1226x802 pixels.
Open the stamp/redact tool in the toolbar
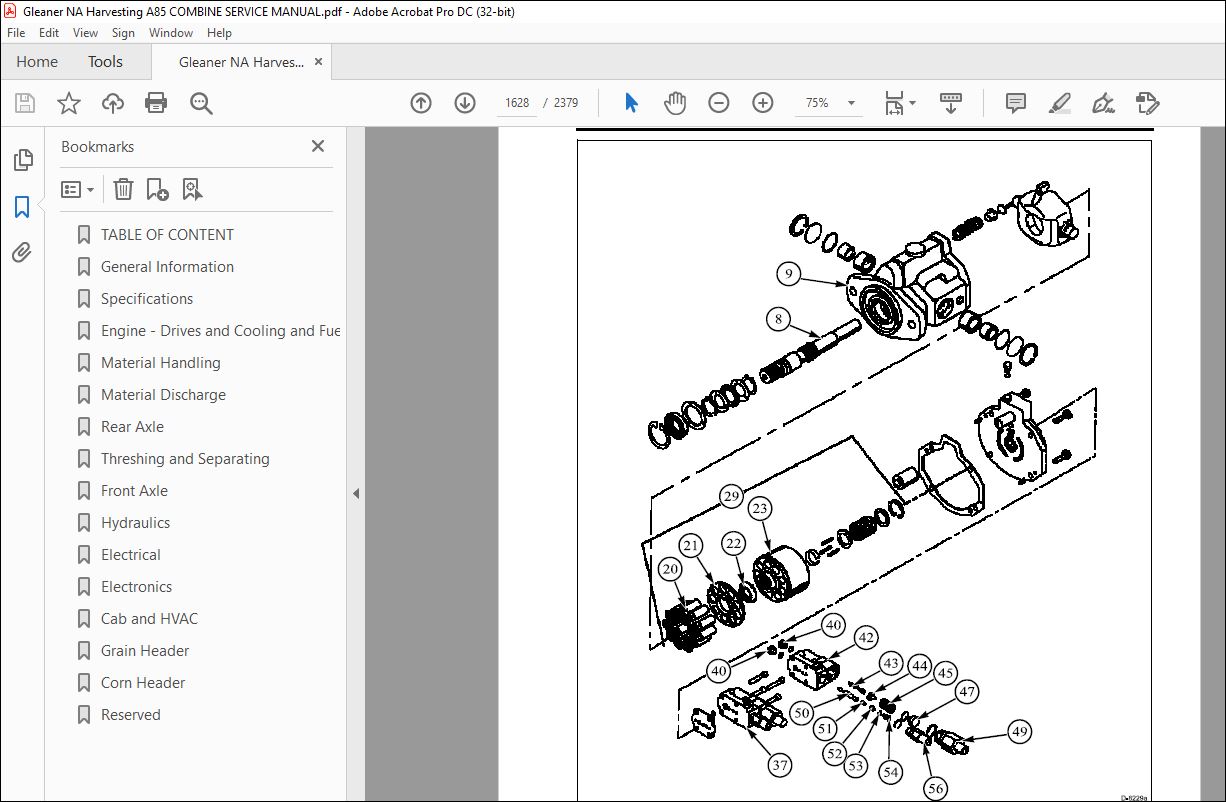[1147, 103]
